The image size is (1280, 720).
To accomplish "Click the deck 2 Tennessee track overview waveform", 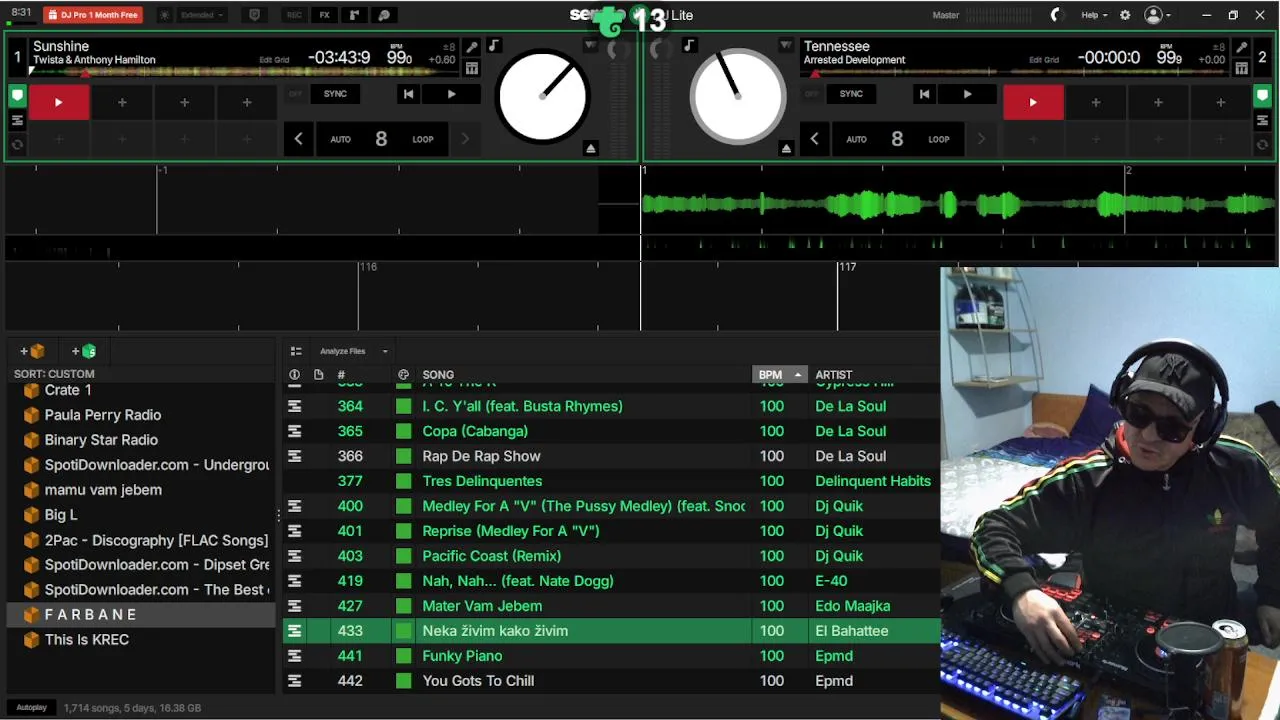I will (1015, 73).
